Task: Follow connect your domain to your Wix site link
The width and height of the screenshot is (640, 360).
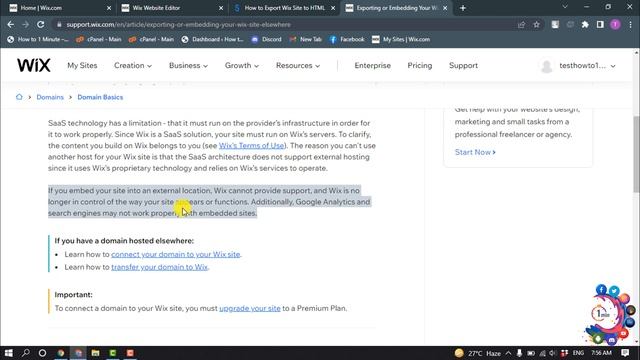Action: click(176, 254)
